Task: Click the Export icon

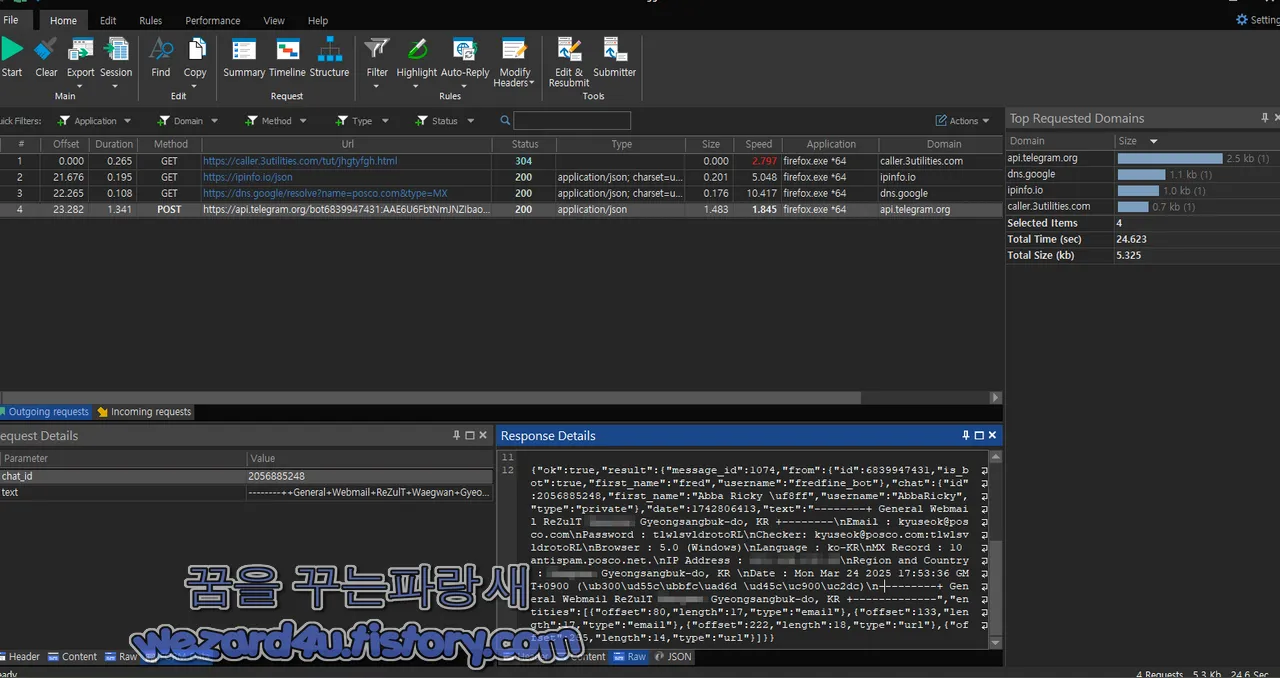Action: (x=80, y=49)
